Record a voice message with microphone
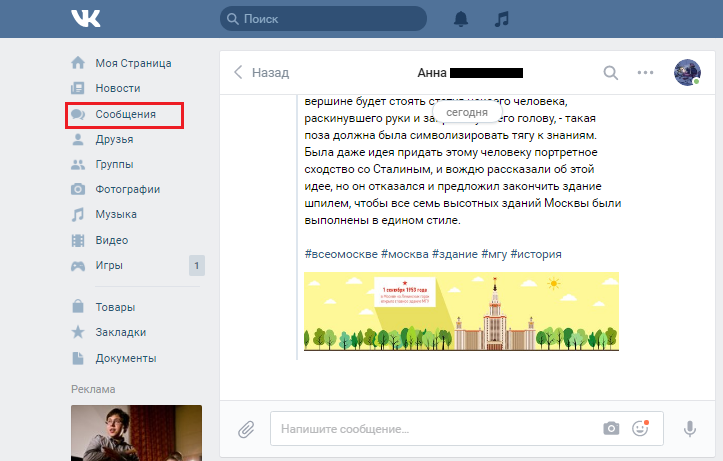The height and width of the screenshot is (461, 723). pyautogui.click(x=689, y=429)
